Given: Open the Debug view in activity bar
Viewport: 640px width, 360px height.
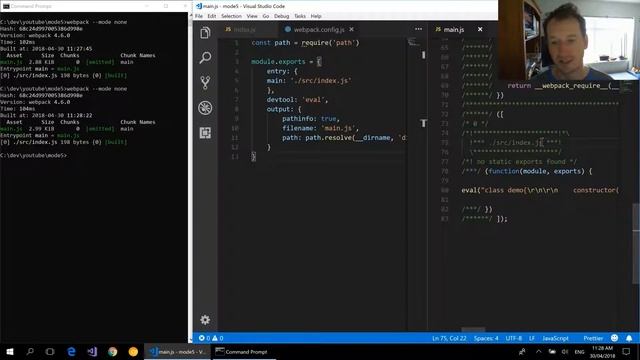Looking at the screenshot, I should click(x=205, y=108).
